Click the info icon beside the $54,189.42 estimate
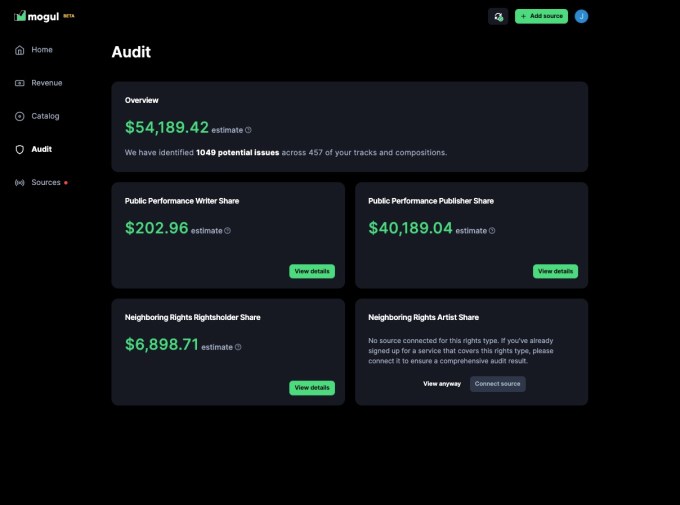Image resolution: width=680 pixels, height=505 pixels. click(248, 130)
